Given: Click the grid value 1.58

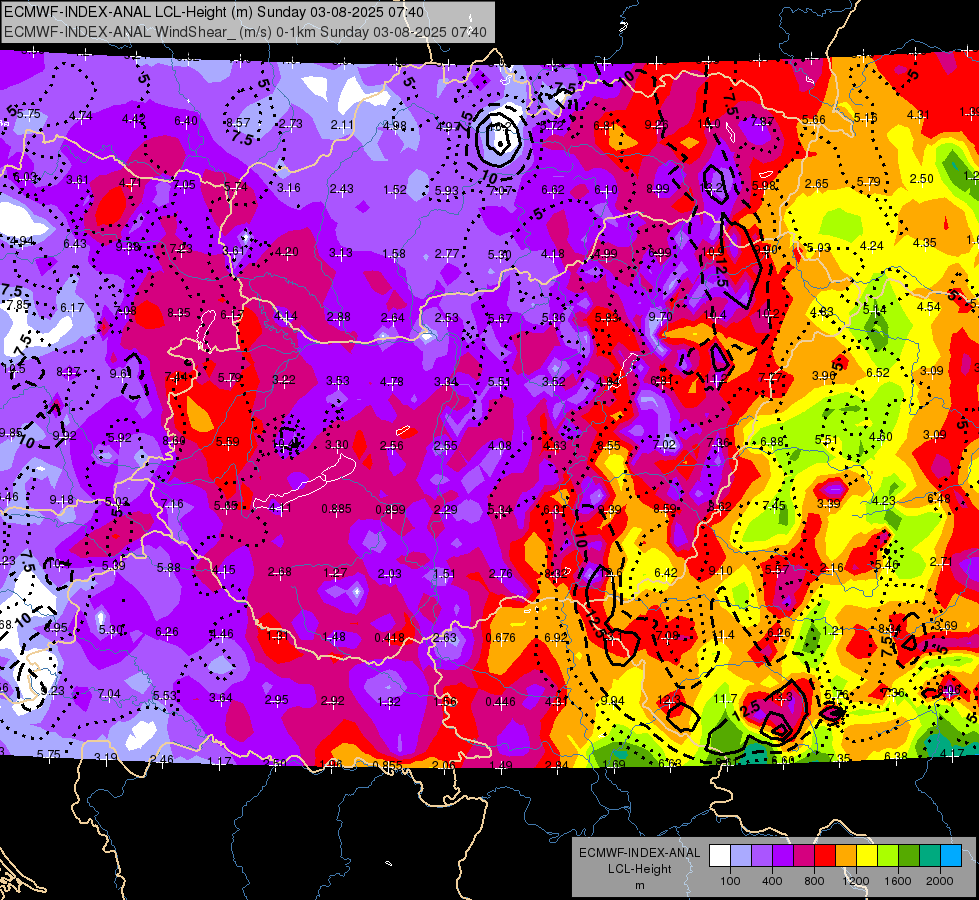Looking at the screenshot, I should pos(394,254).
